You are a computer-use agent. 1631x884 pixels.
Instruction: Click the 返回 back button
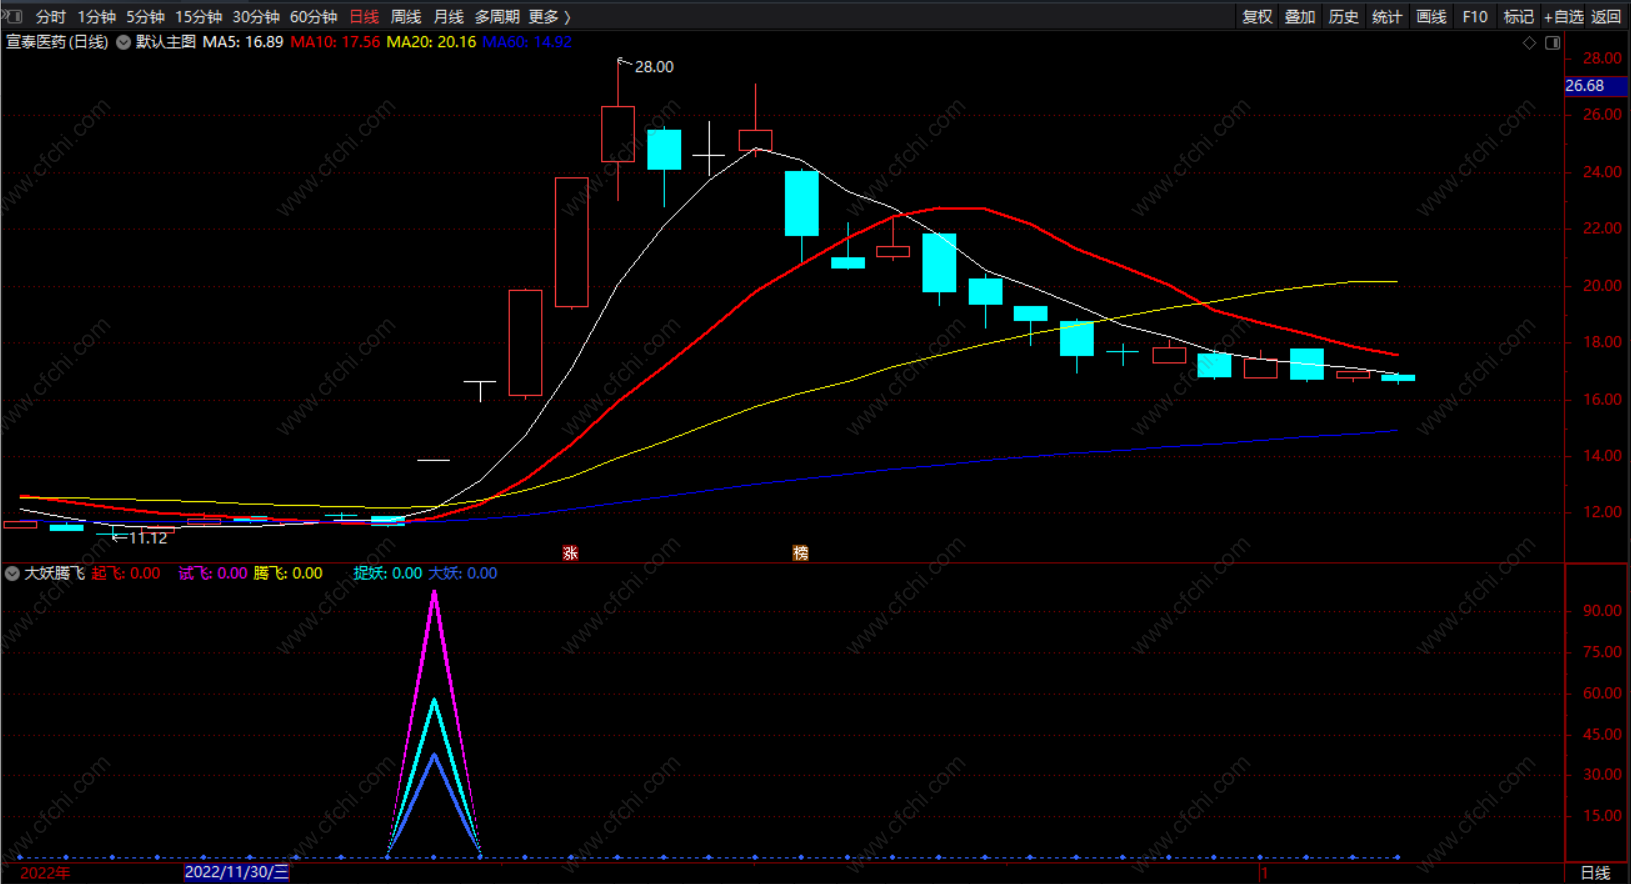pos(1606,17)
